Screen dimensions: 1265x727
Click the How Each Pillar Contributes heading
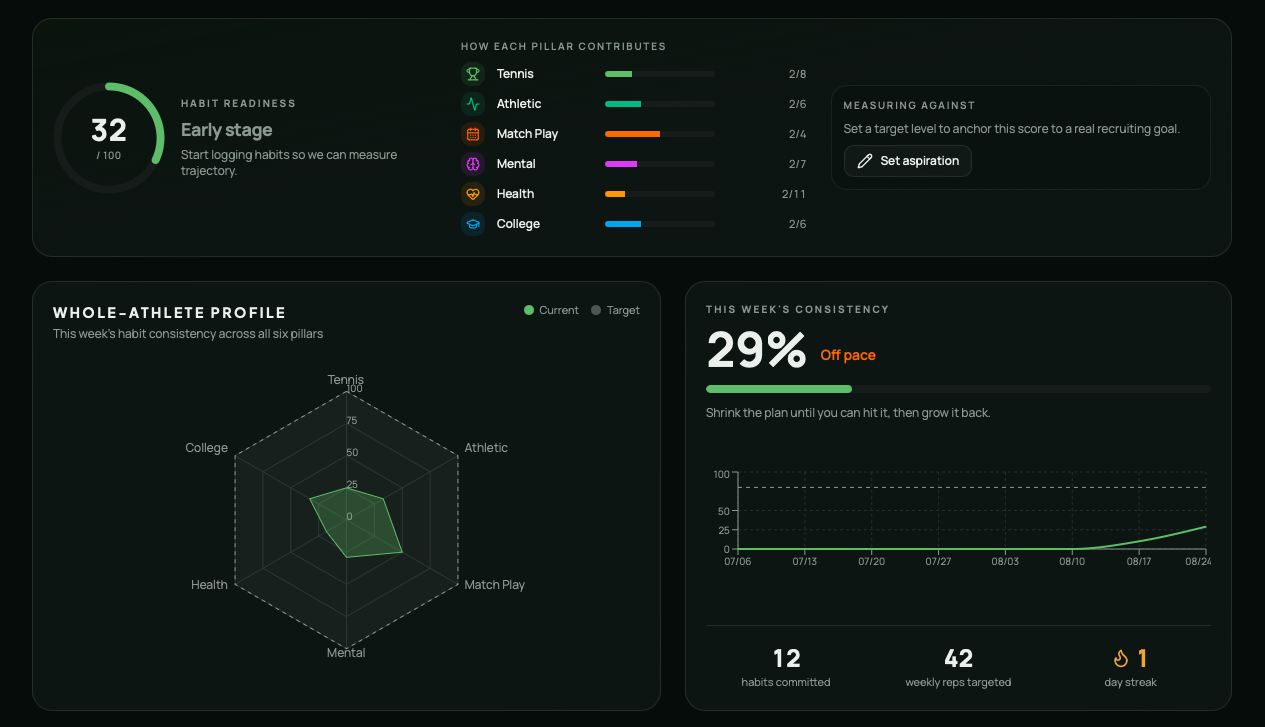point(563,47)
